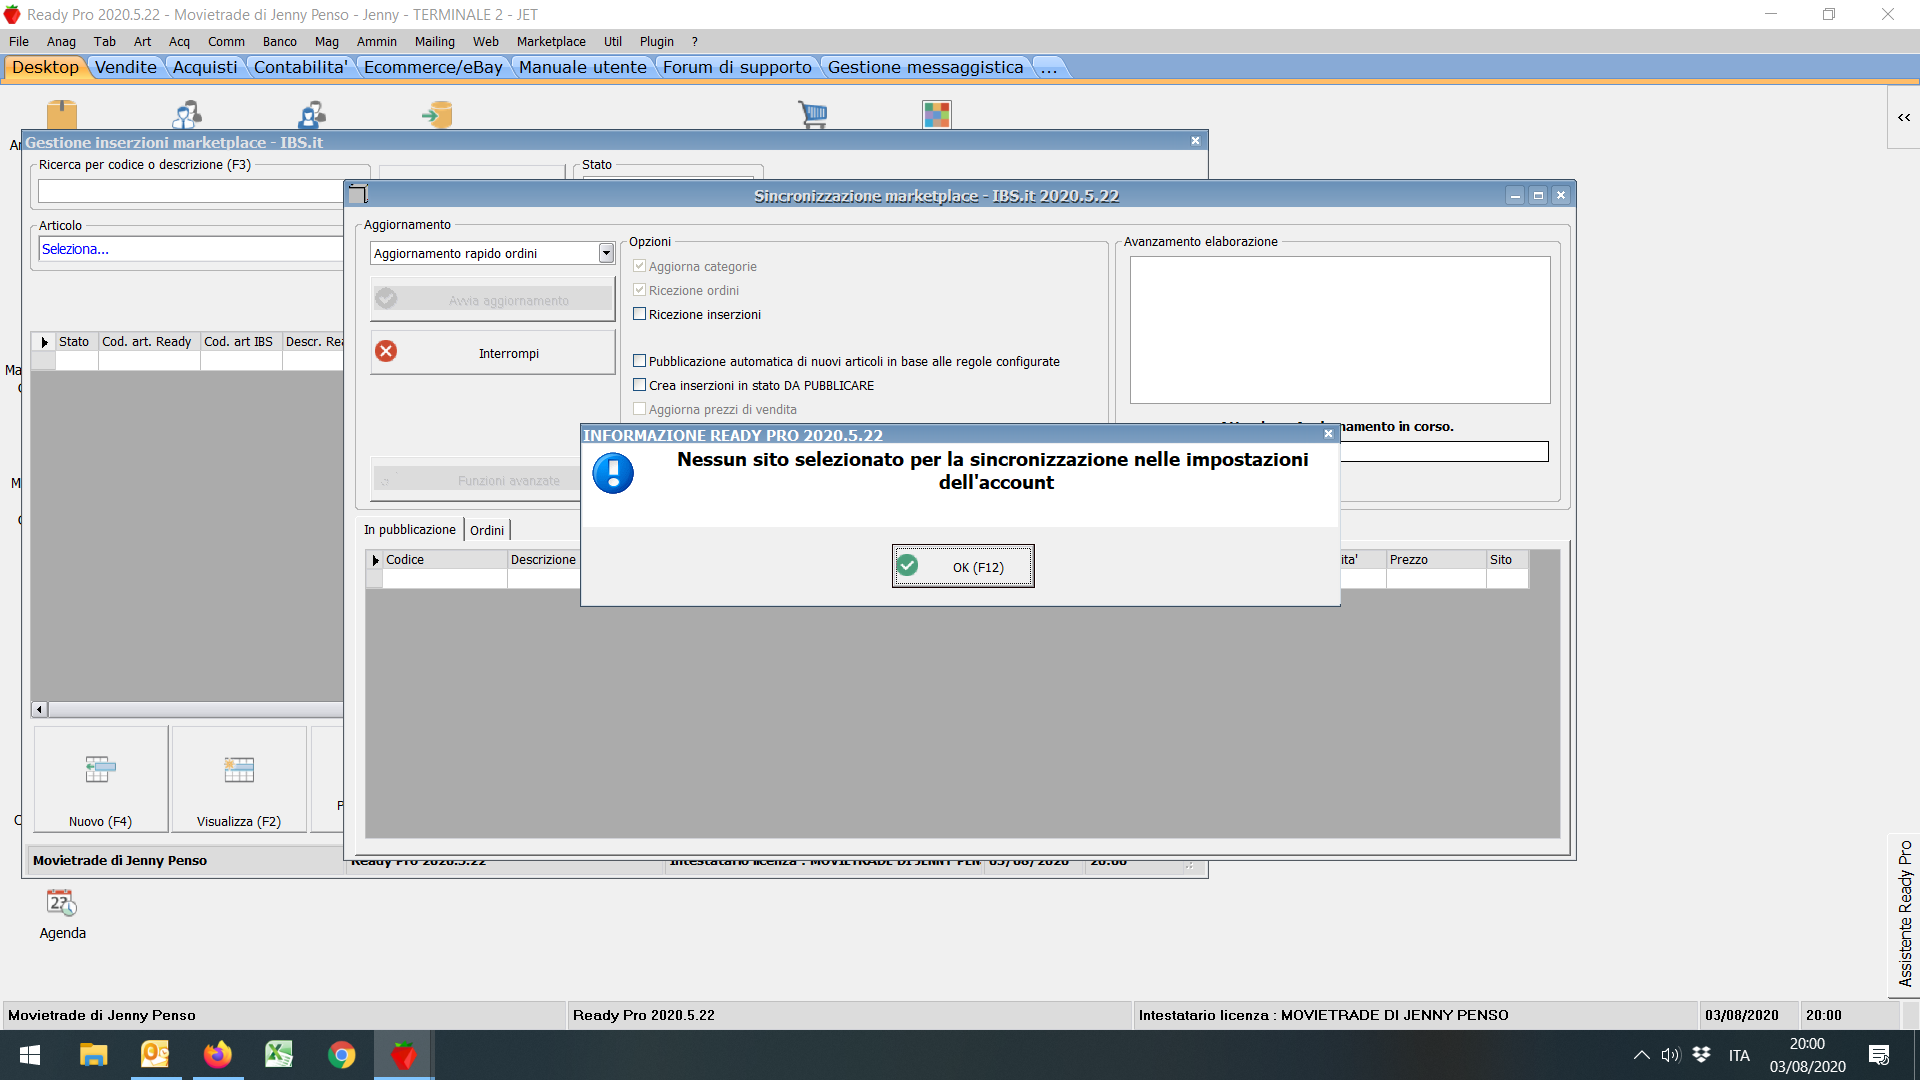Open the Marketplace menu
The image size is (1920, 1080).
click(x=551, y=42)
